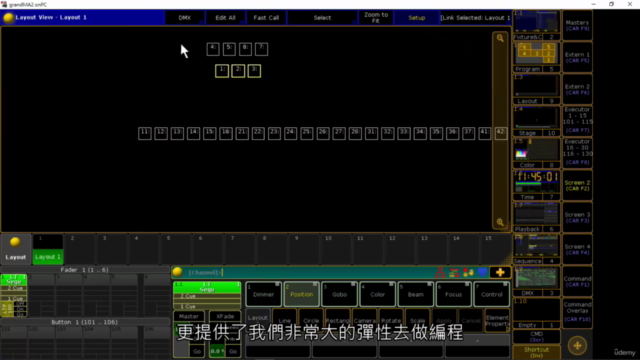Open the Fixture view thumbnail
The width and height of the screenshot is (640, 360).
pos(536,25)
